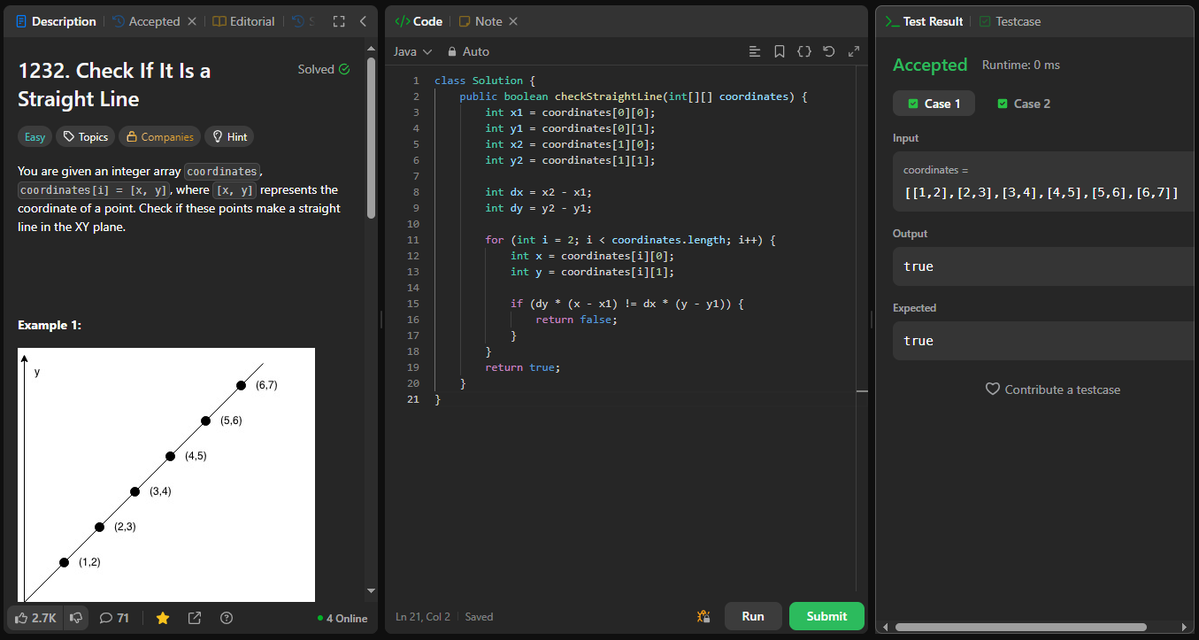Click the curly braces code snippets icon
The height and width of the screenshot is (640, 1199).
[x=804, y=51]
